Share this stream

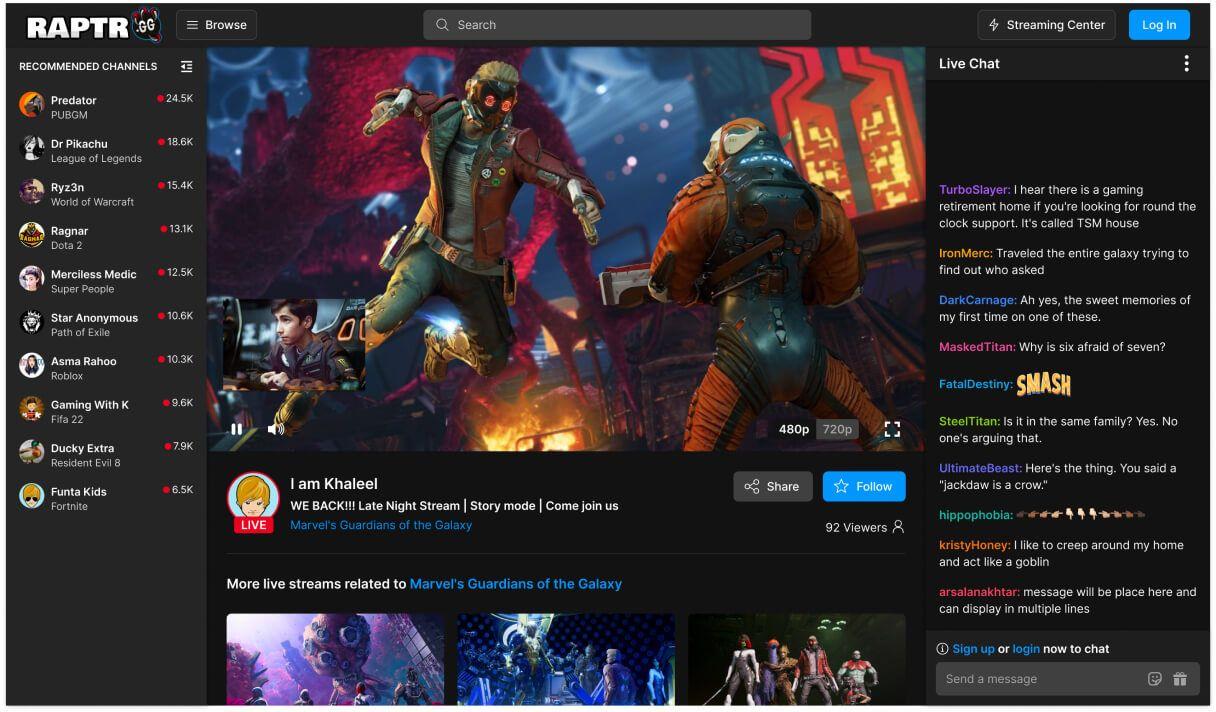tap(773, 487)
